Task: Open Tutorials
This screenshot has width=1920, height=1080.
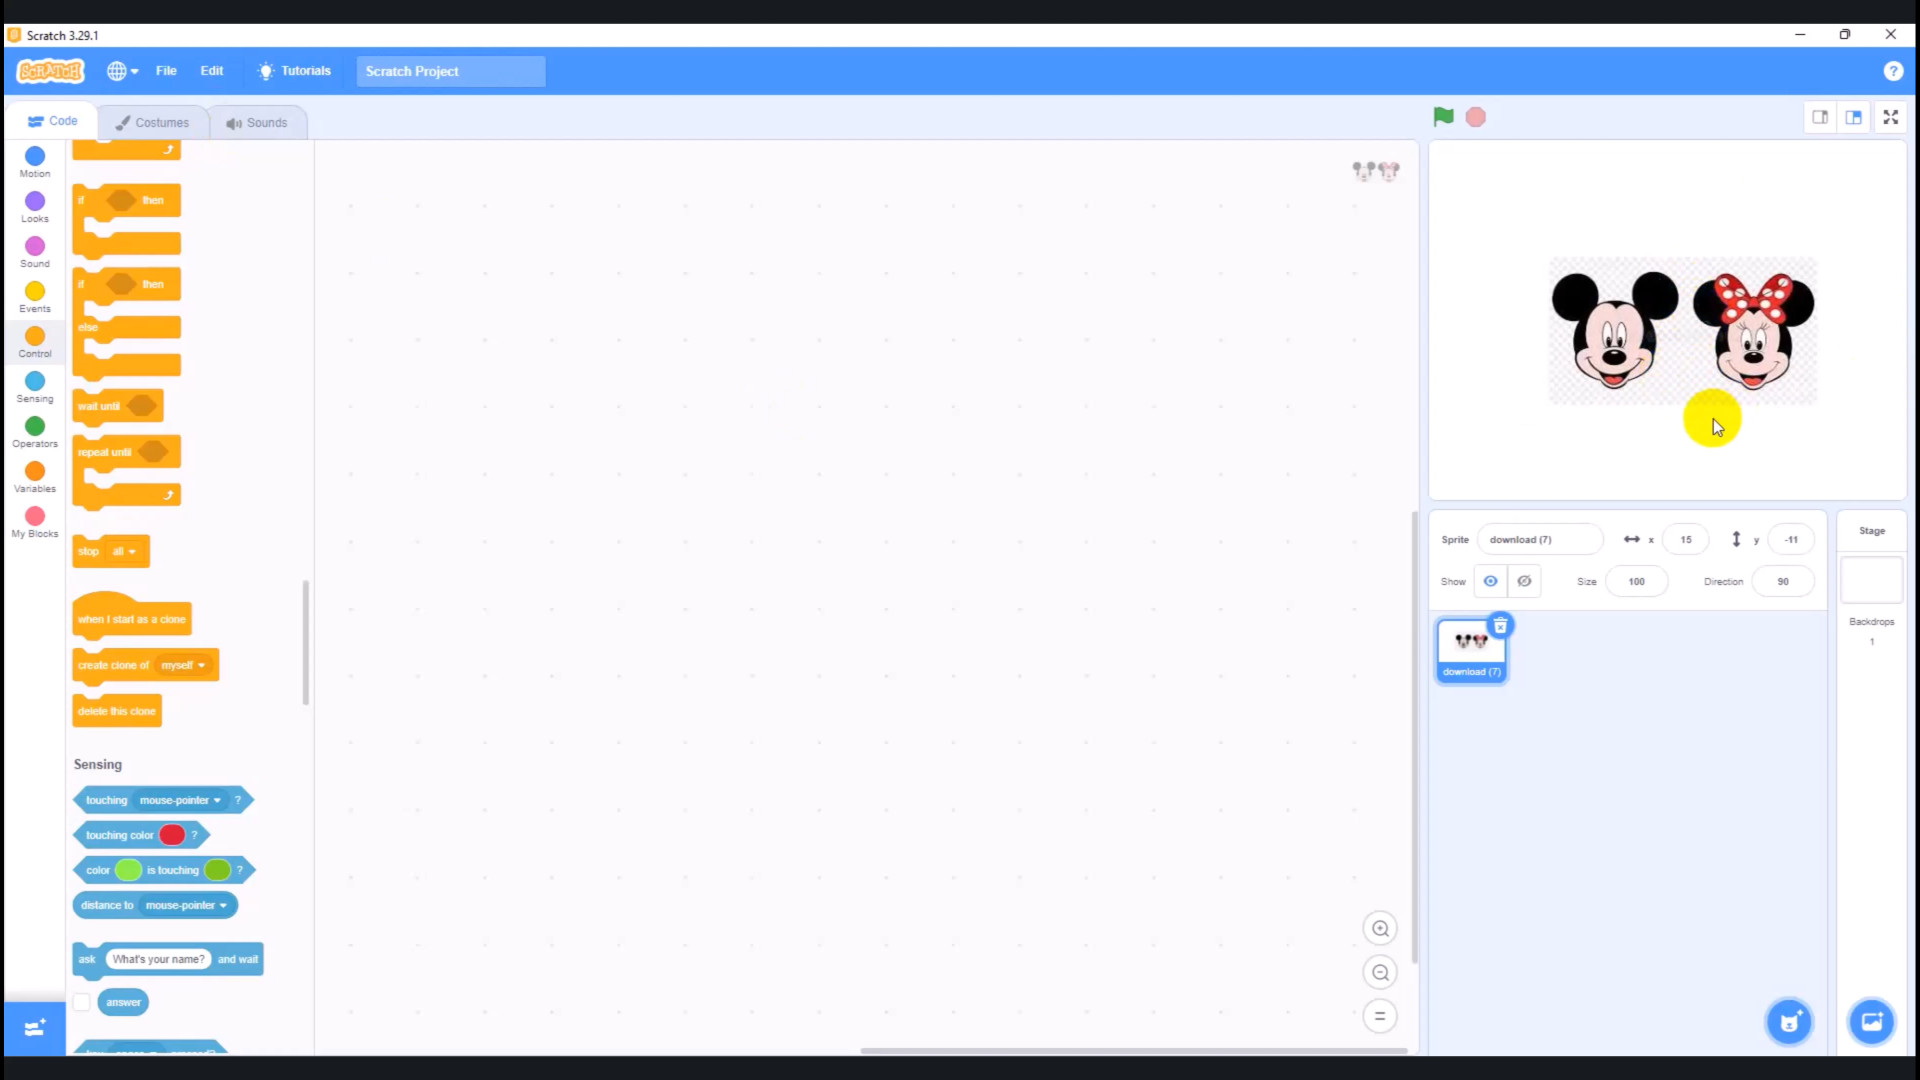Action: click(294, 71)
